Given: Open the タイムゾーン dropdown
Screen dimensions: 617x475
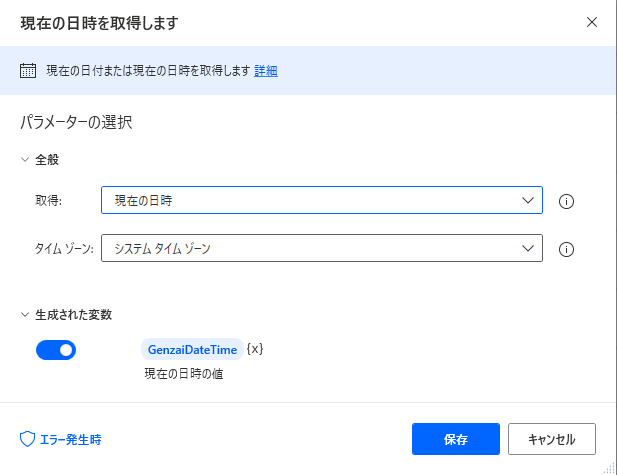Looking at the screenshot, I should click(321, 248).
